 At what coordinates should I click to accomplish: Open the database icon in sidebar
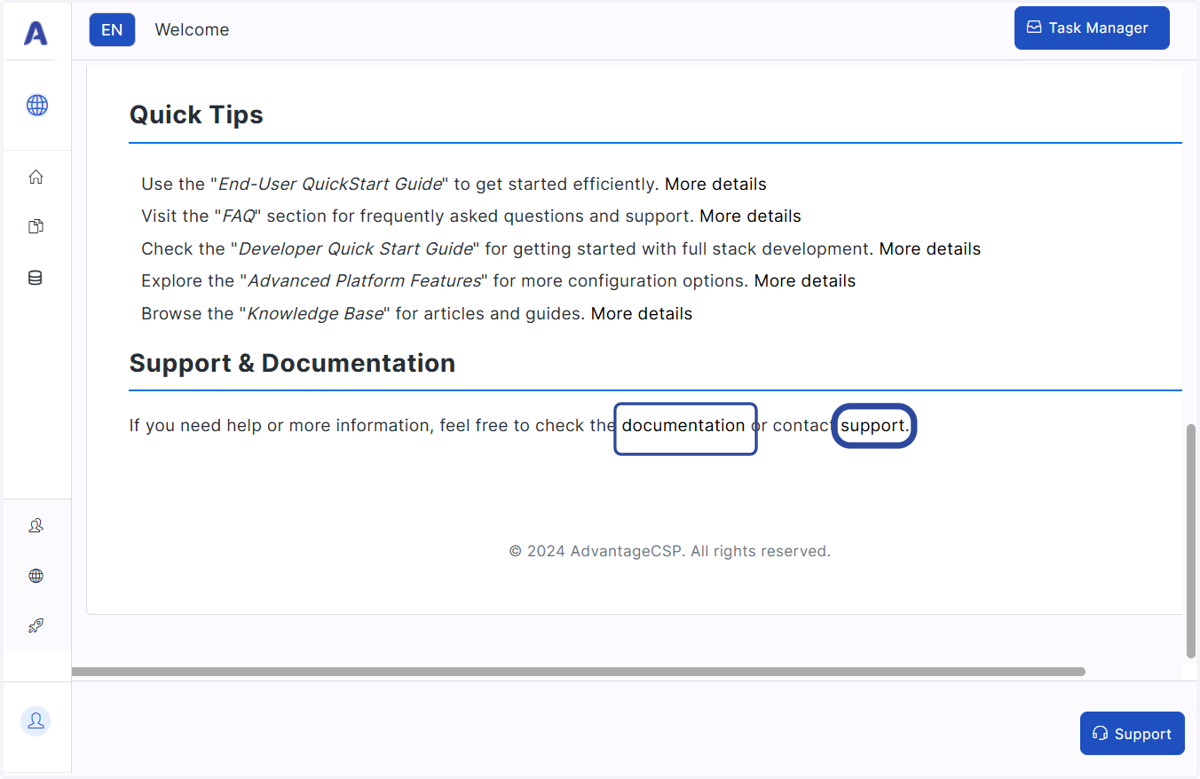[x=36, y=278]
